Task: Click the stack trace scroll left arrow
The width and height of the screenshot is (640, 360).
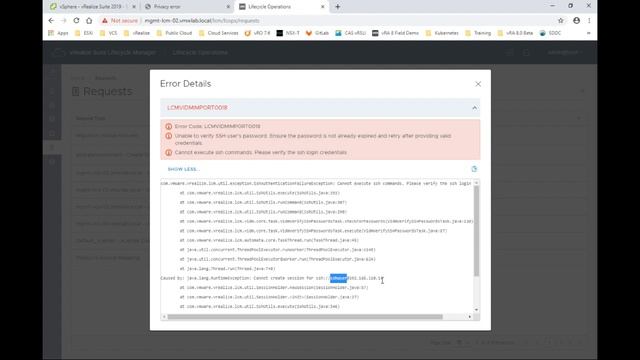Action: tap(164, 317)
